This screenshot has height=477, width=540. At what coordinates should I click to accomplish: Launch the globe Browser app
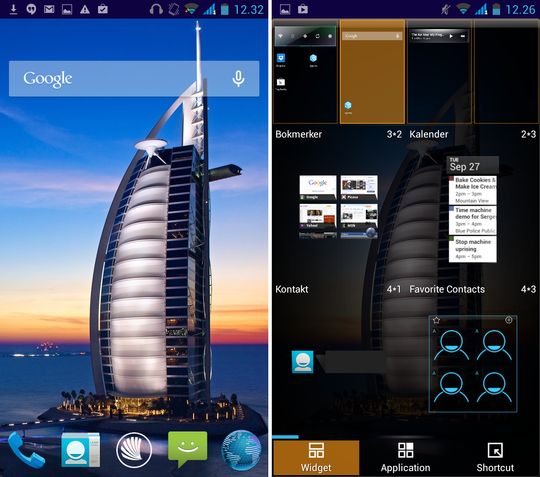coord(241,450)
